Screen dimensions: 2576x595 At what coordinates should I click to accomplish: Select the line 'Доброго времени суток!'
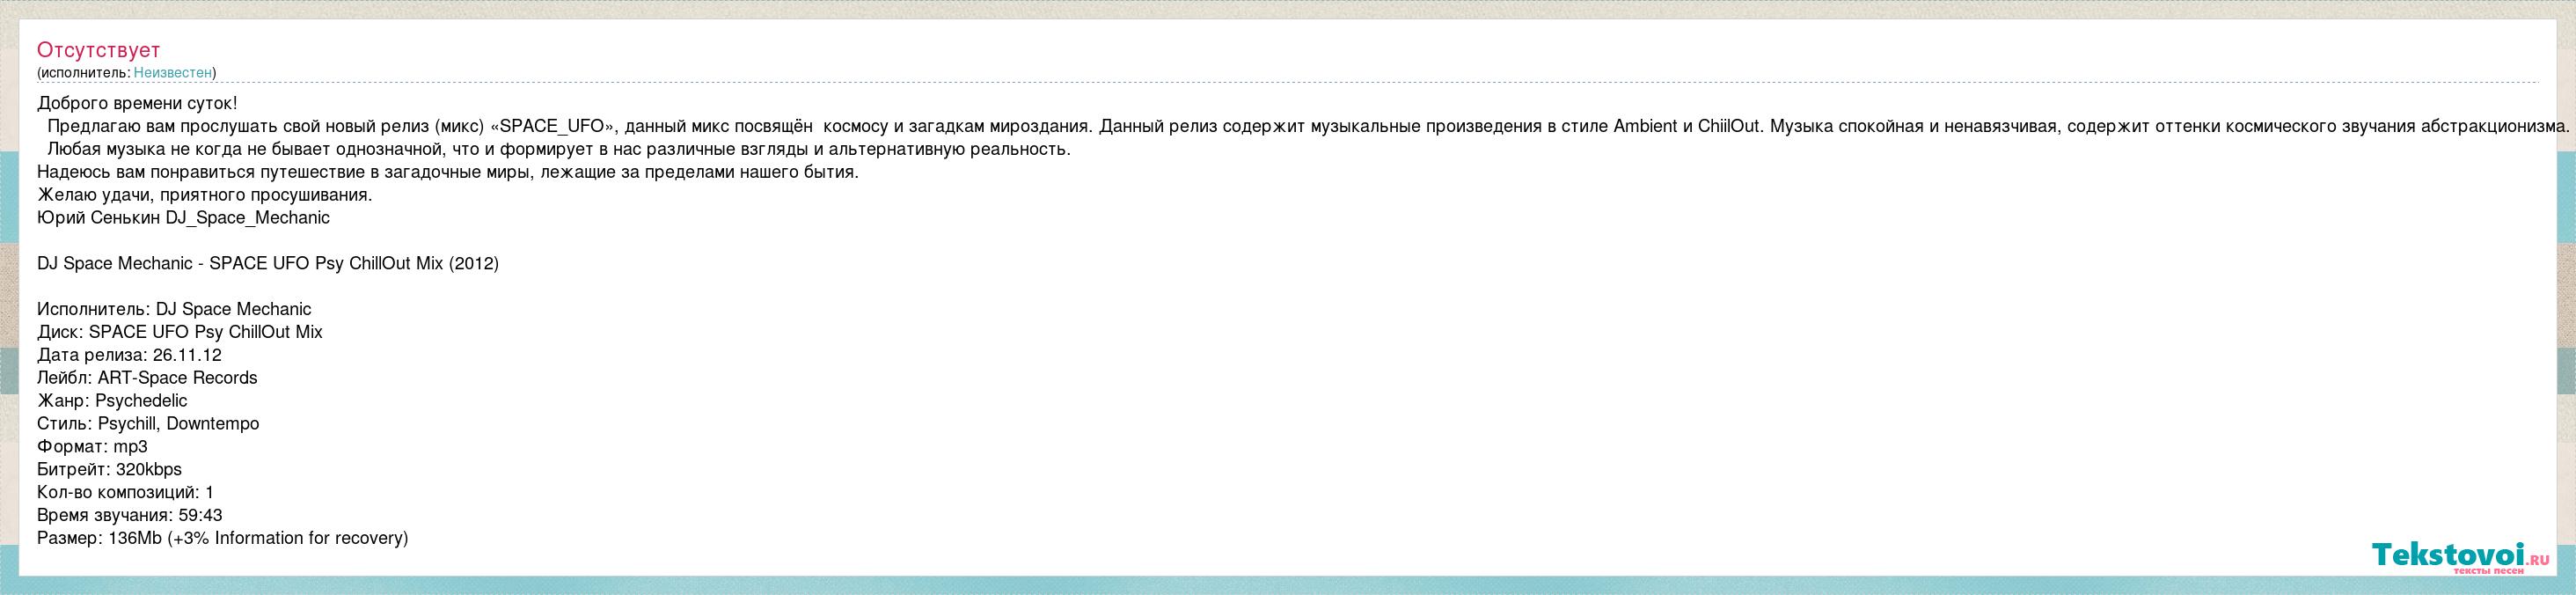click(x=137, y=103)
